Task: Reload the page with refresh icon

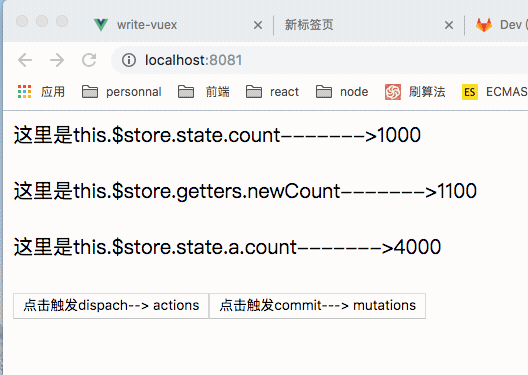Action: tap(89, 60)
